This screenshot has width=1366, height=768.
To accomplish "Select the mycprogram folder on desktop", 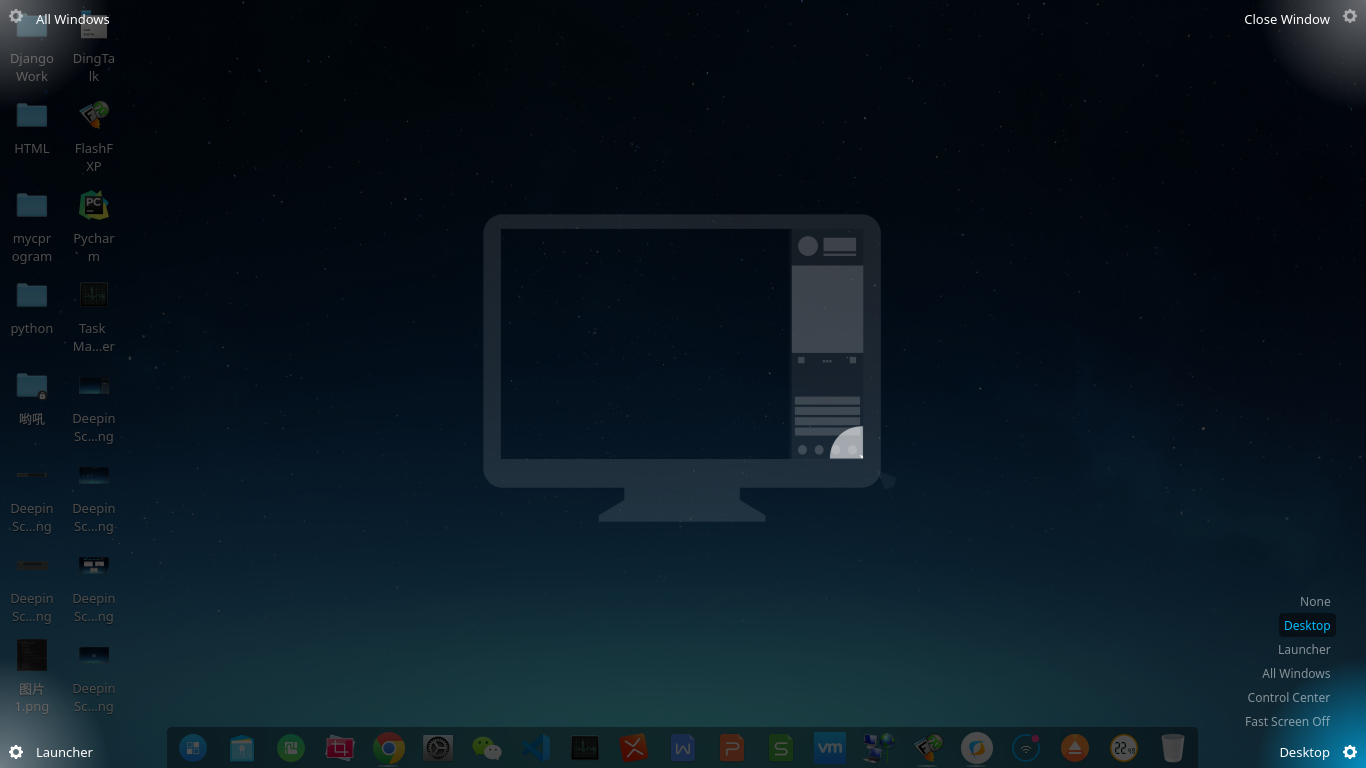I will [32, 227].
